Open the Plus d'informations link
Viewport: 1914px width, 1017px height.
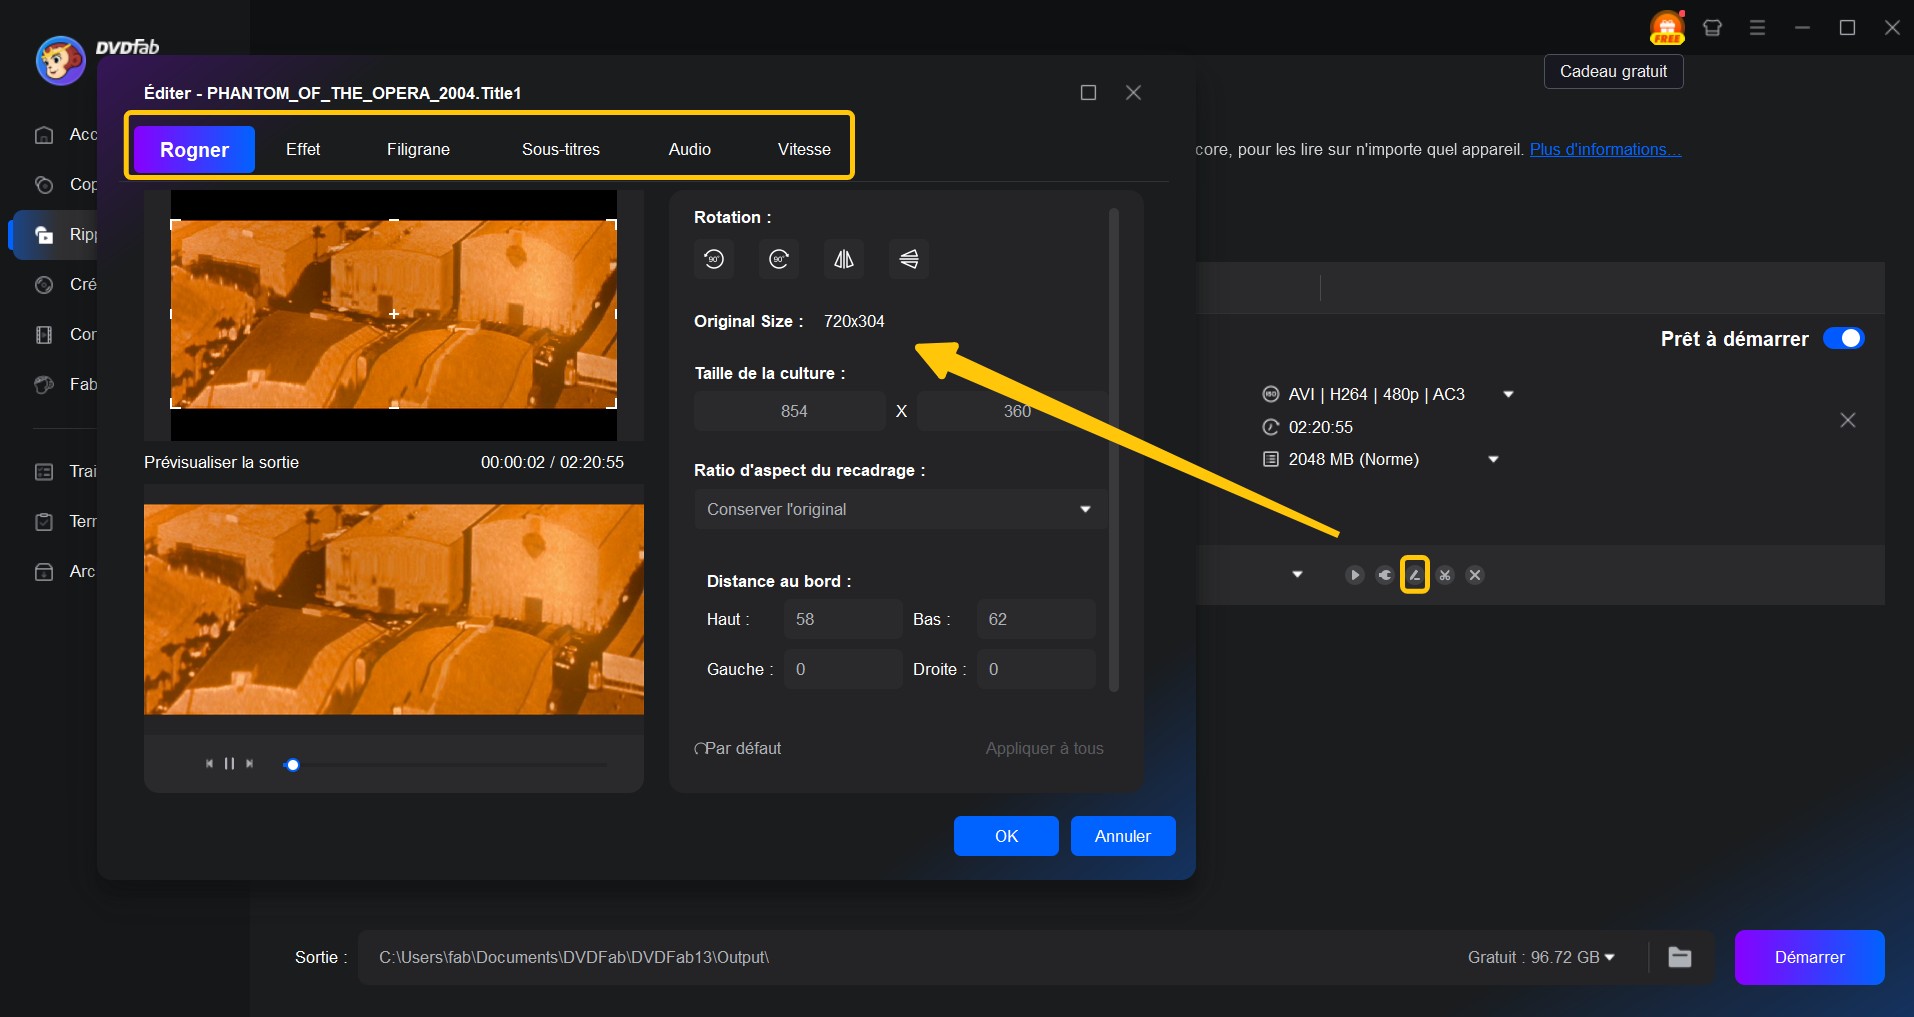click(x=1605, y=149)
